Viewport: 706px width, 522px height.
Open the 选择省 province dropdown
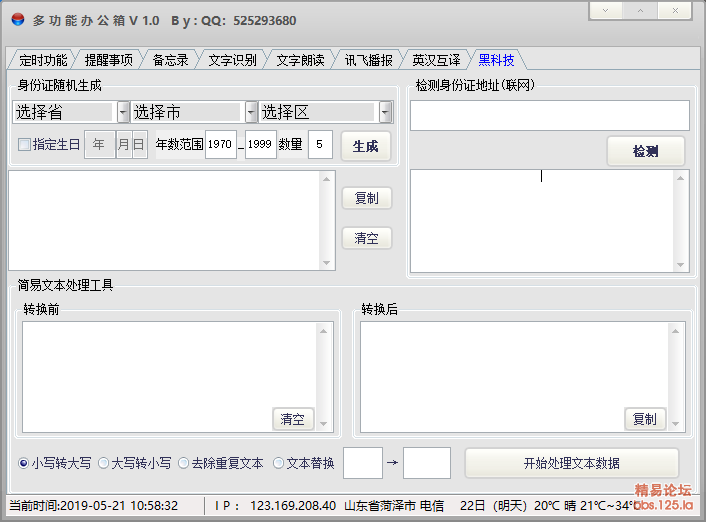click(x=123, y=112)
